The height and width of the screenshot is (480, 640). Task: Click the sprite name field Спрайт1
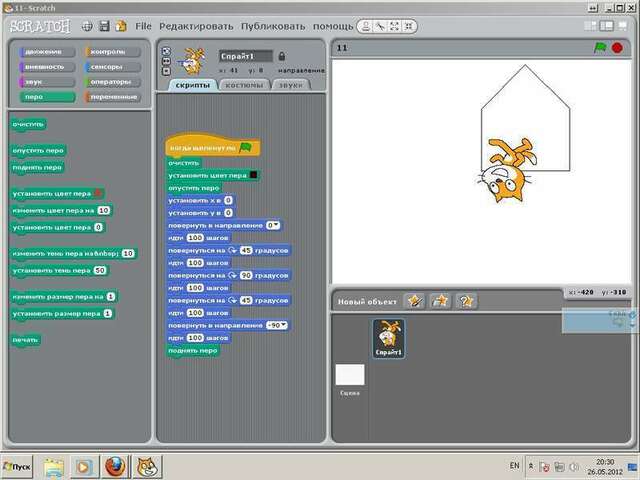(x=245, y=56)
